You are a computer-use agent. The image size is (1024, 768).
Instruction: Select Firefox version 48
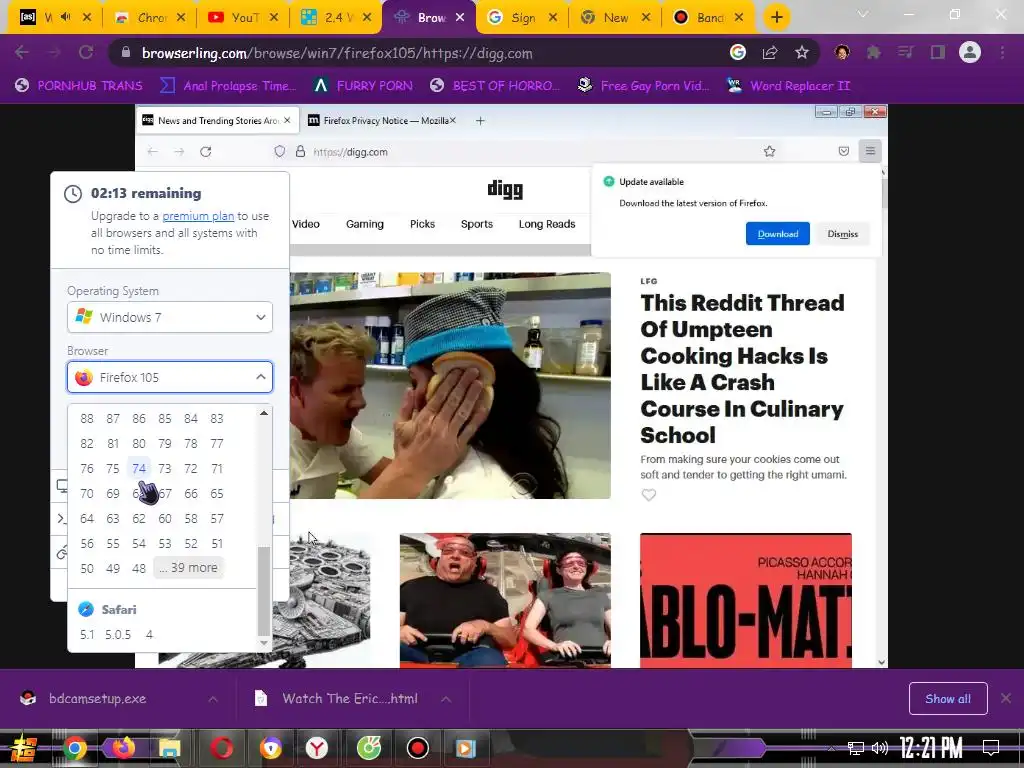138,568
